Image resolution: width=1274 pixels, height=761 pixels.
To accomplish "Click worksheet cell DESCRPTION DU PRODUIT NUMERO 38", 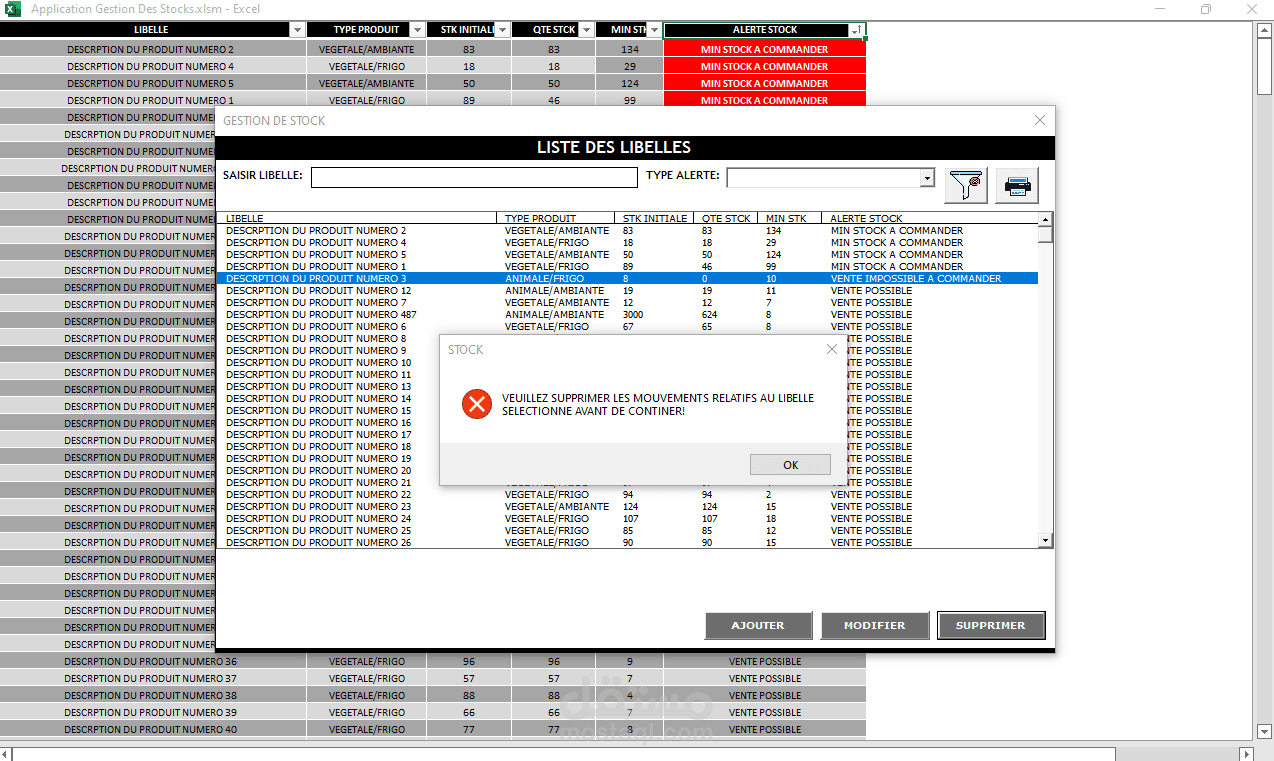I will coord(151,695).
